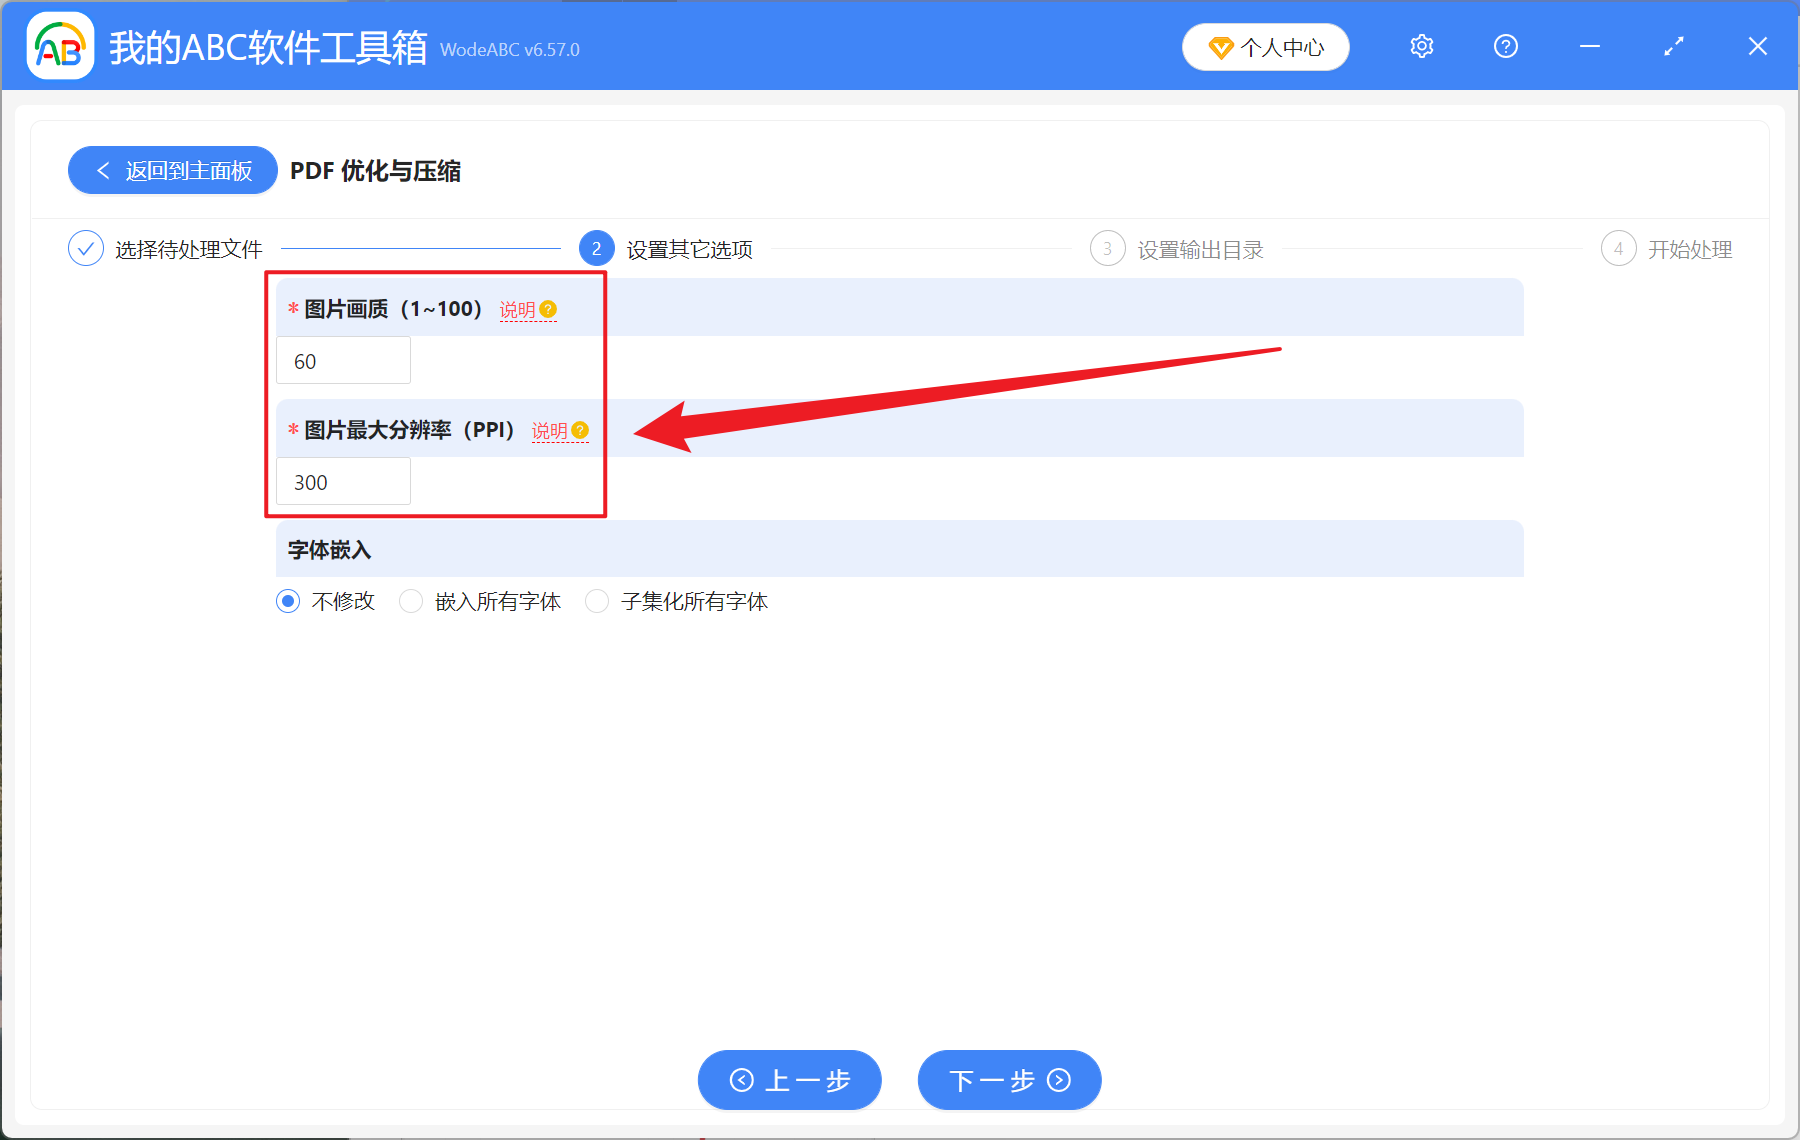Enable 嵌入所有字体 option
The height and width of the screenshot is (1140, 1800).
click(411, 601)
